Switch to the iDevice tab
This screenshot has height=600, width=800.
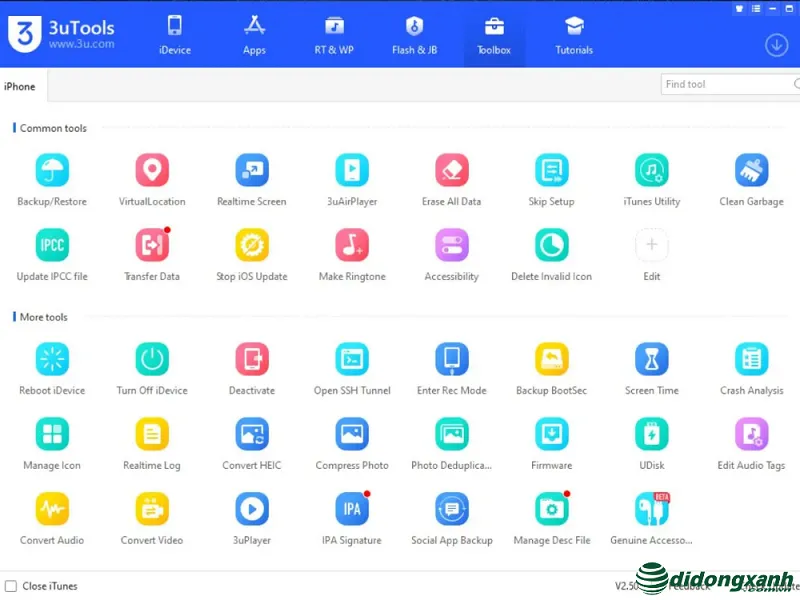[174, 34]
